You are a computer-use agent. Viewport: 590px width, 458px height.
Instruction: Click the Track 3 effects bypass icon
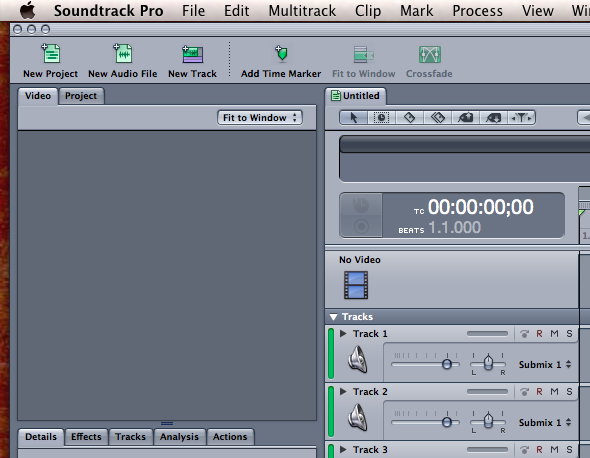[524, 449]
